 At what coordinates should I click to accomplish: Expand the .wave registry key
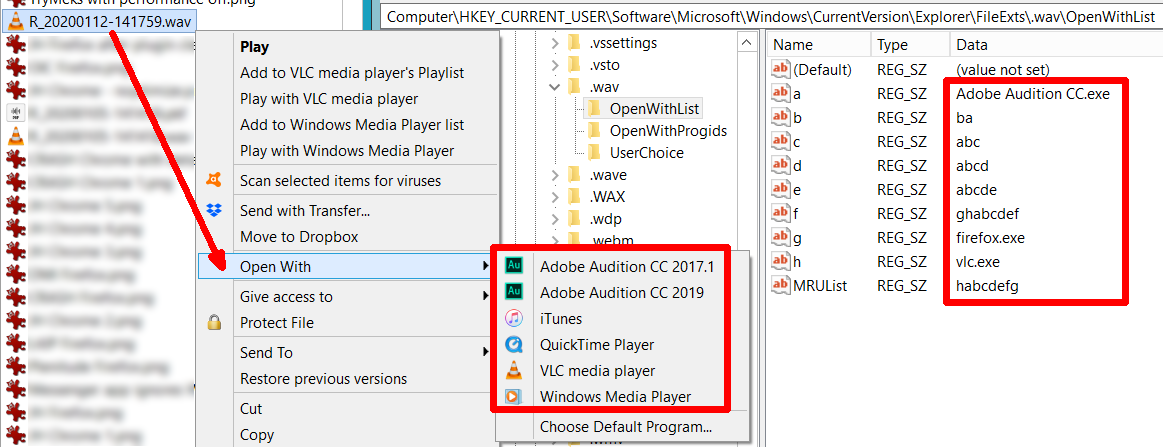(x=554, y=176)
